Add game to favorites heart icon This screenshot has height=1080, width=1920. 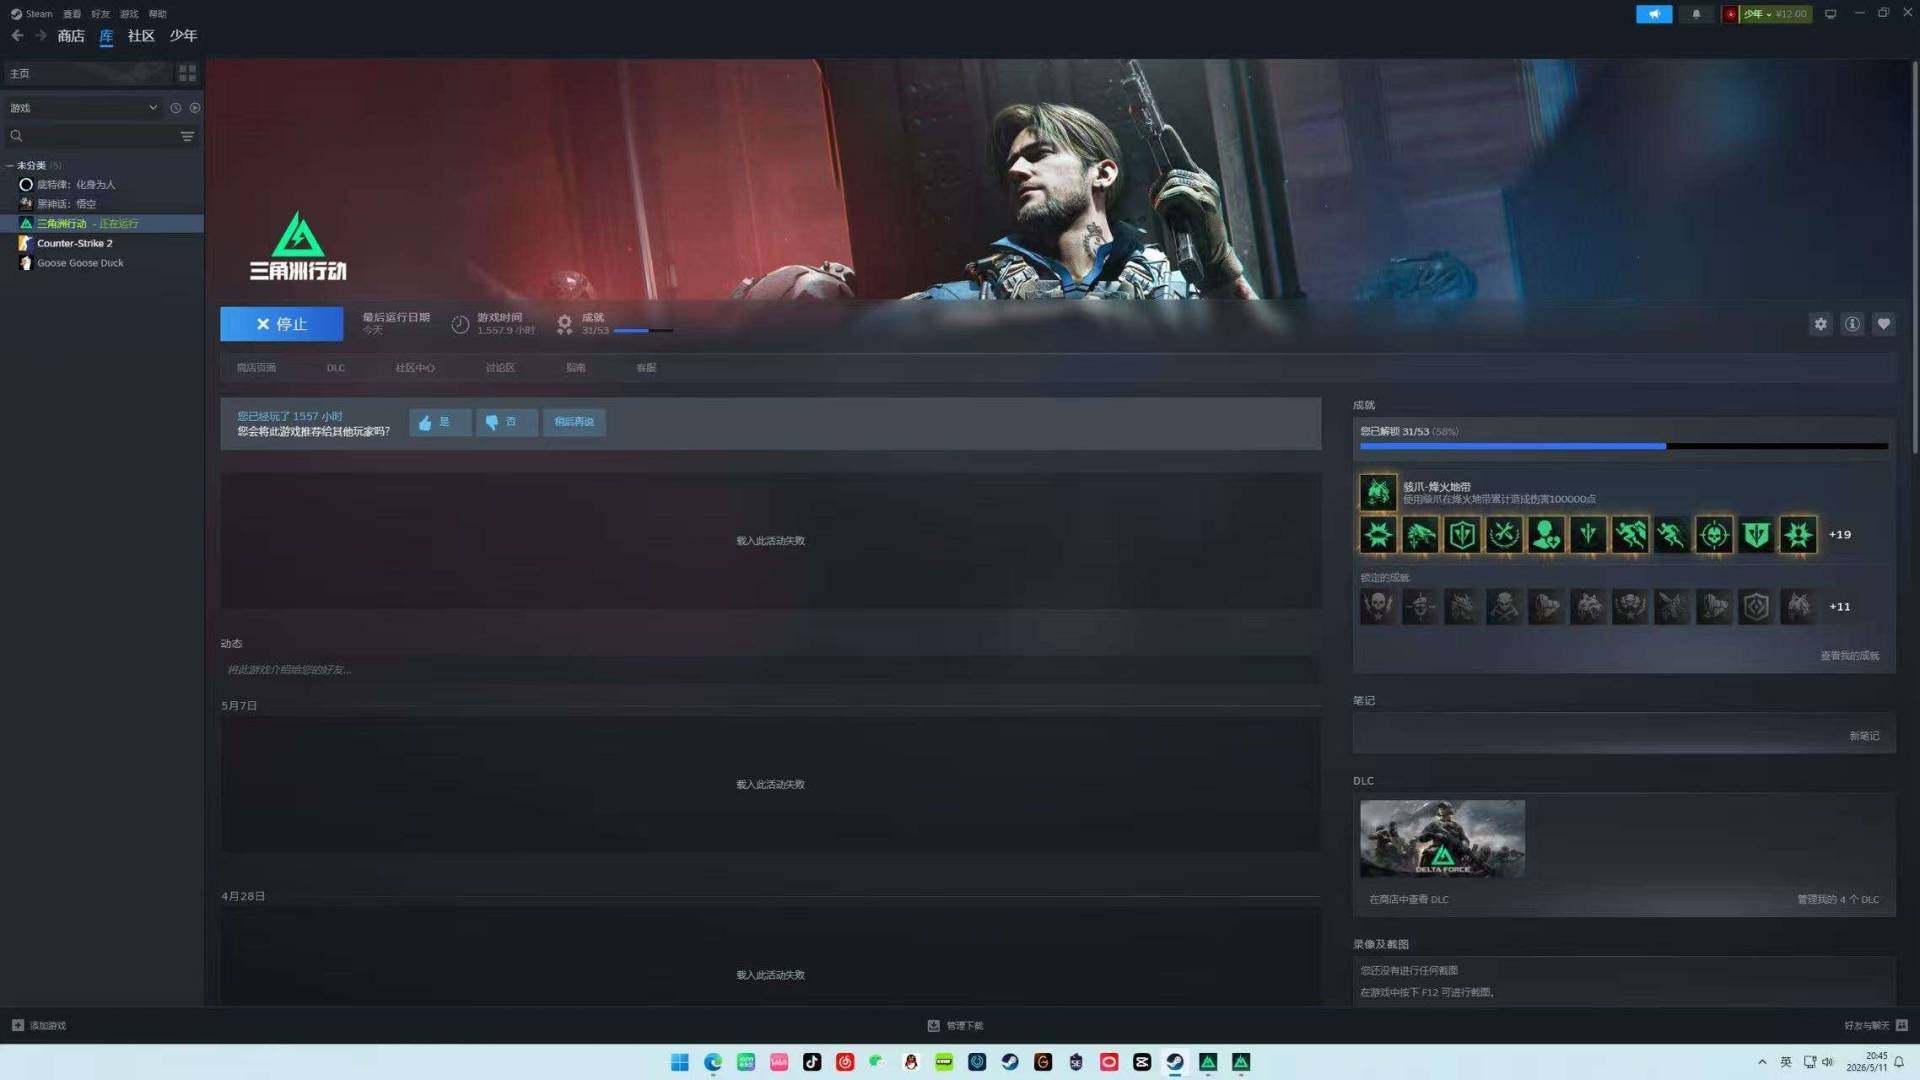pyautogui.click(x=1884, y=324)
